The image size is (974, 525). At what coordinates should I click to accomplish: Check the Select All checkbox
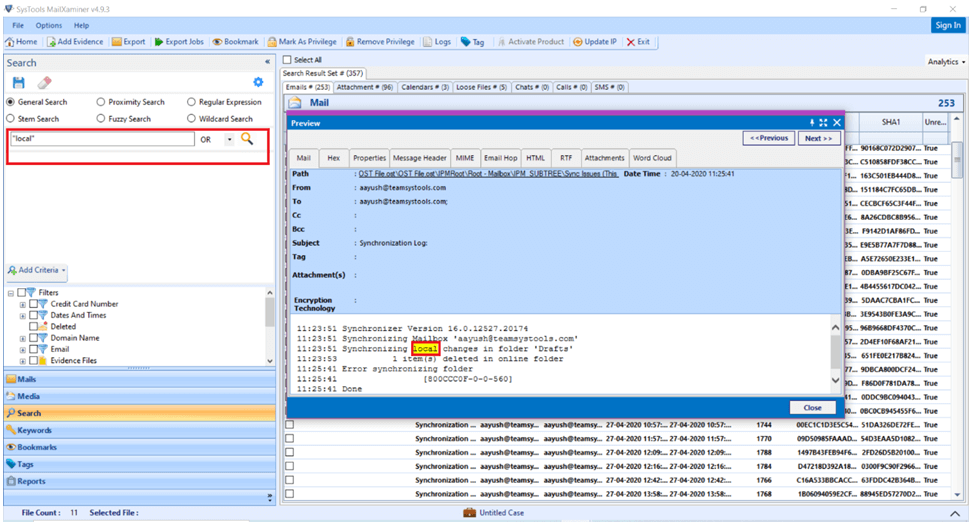click(287, 60)
